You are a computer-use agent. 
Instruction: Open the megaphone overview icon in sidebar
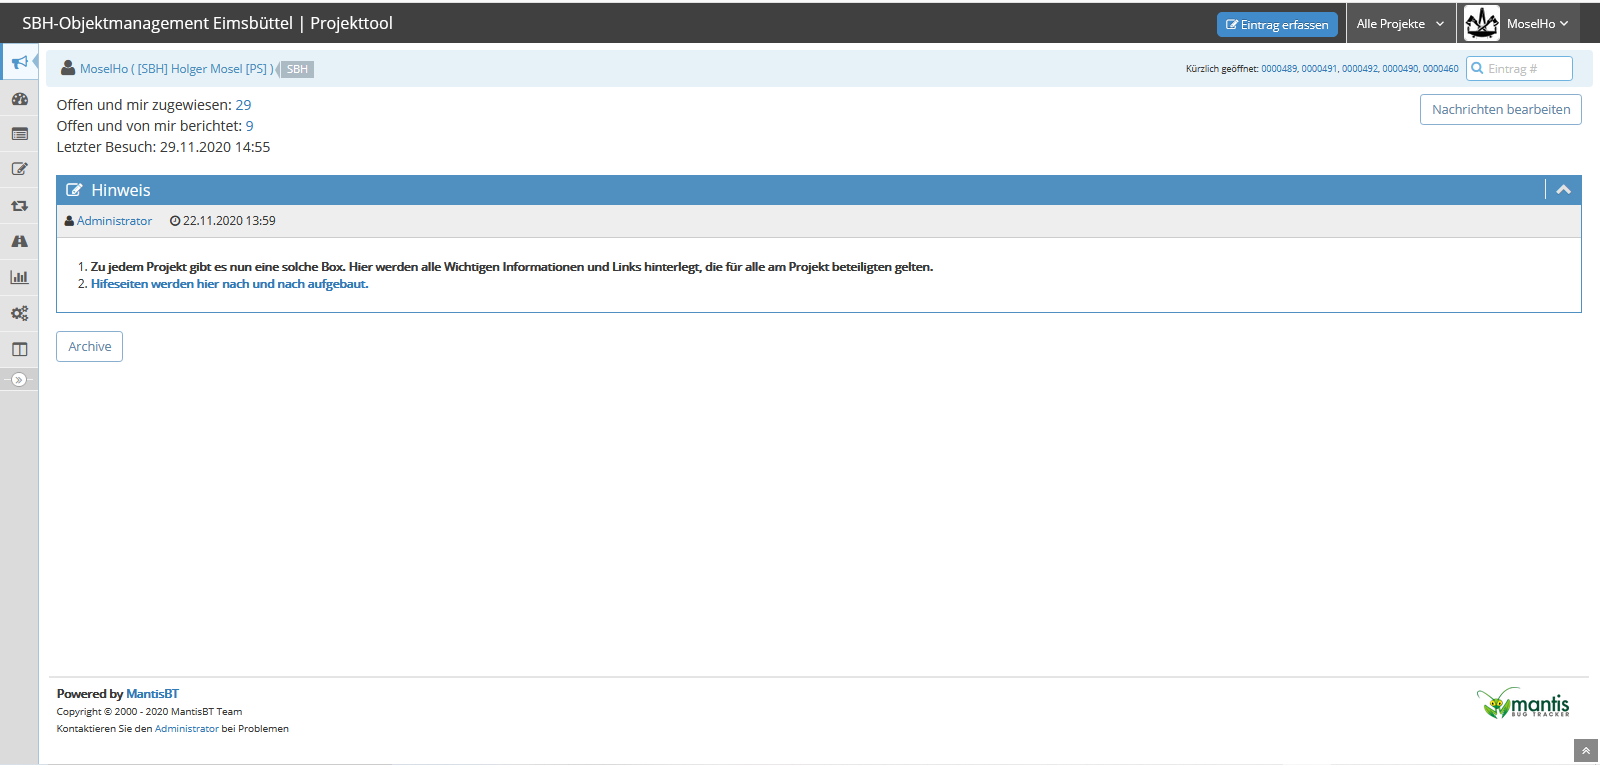pos(19,62)
